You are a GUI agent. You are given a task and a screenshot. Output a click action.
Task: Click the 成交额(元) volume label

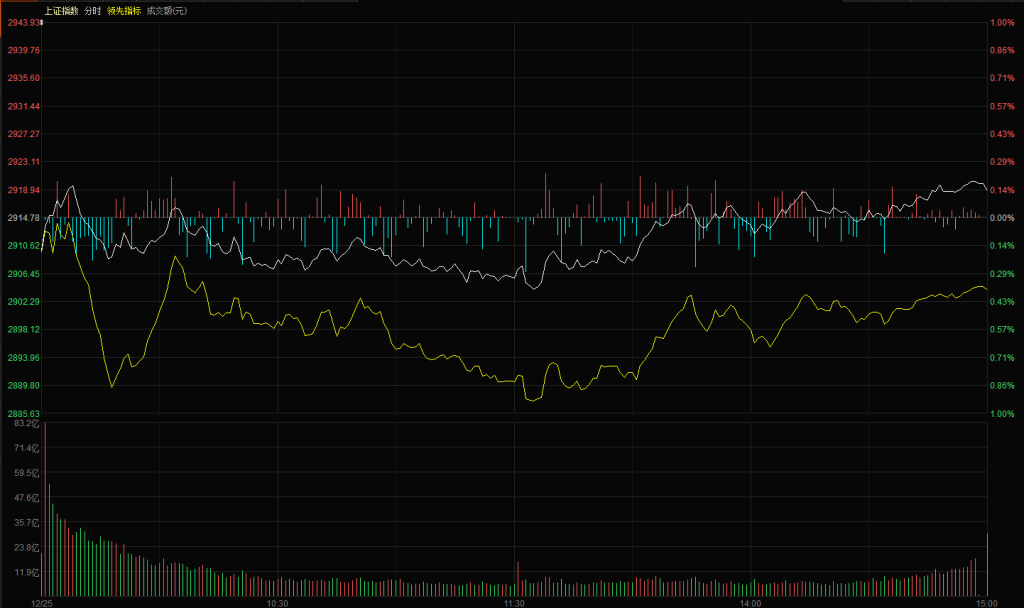(x=166, y=10)
